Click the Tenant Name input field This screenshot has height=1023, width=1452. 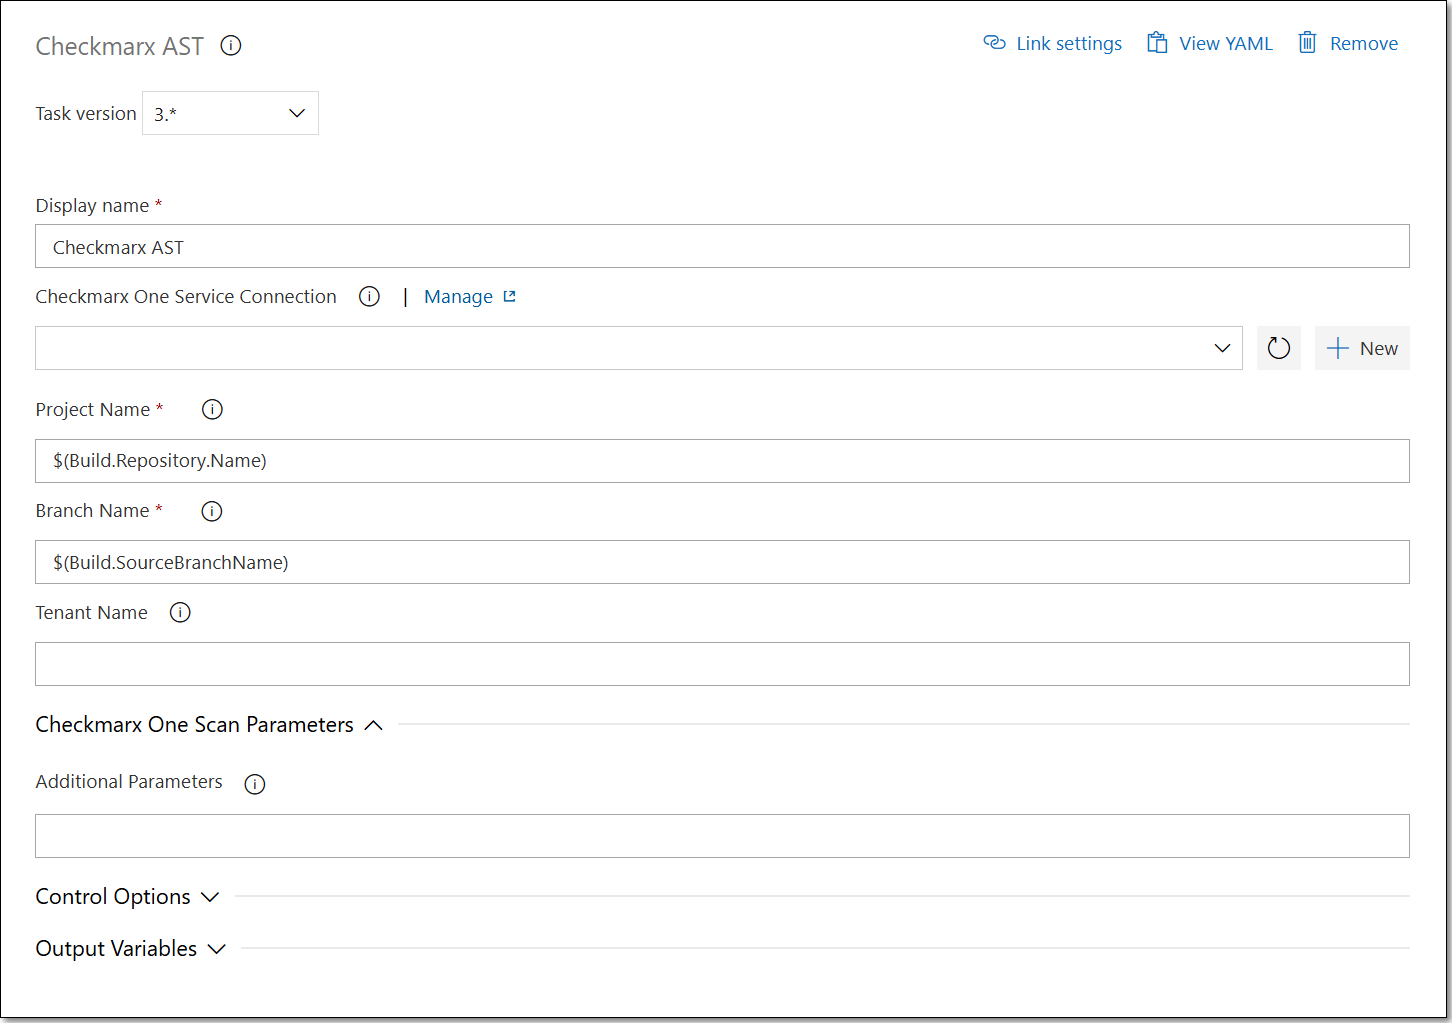[x=722, y=664]
